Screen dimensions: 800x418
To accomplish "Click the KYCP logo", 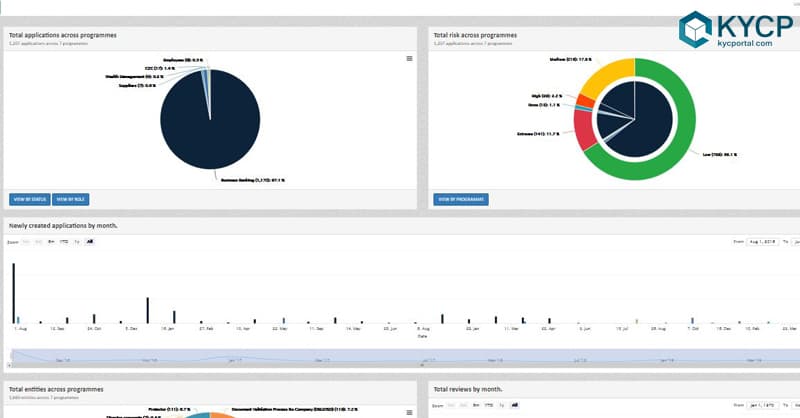I will point(736,29).
